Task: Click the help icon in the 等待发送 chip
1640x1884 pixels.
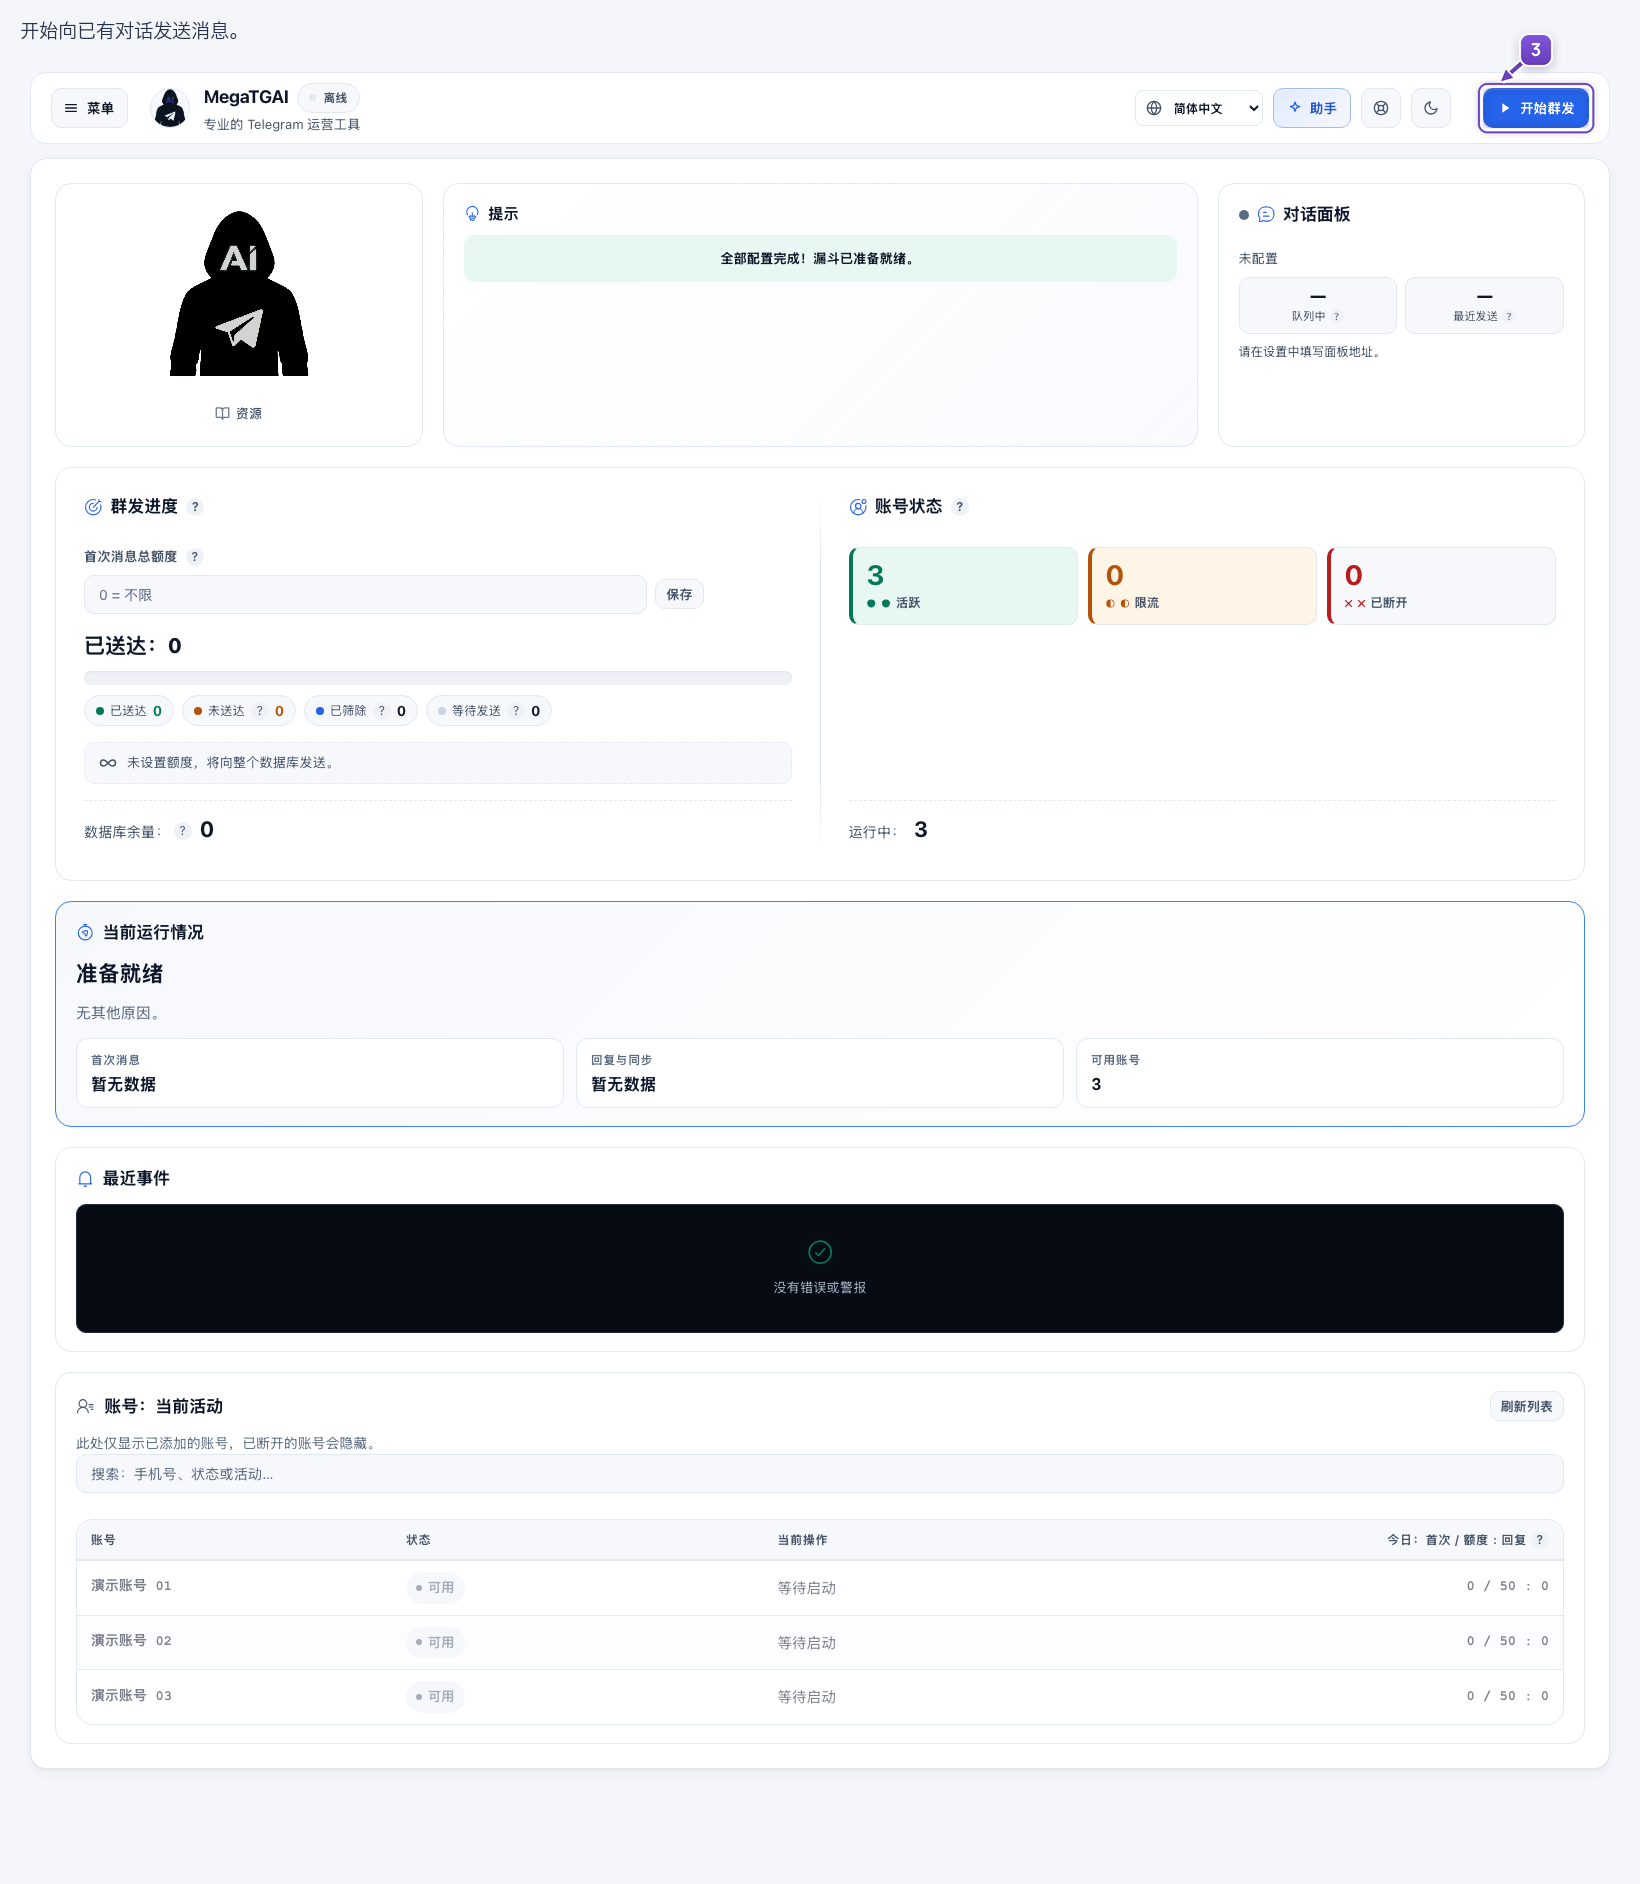Action: point(516,711)
